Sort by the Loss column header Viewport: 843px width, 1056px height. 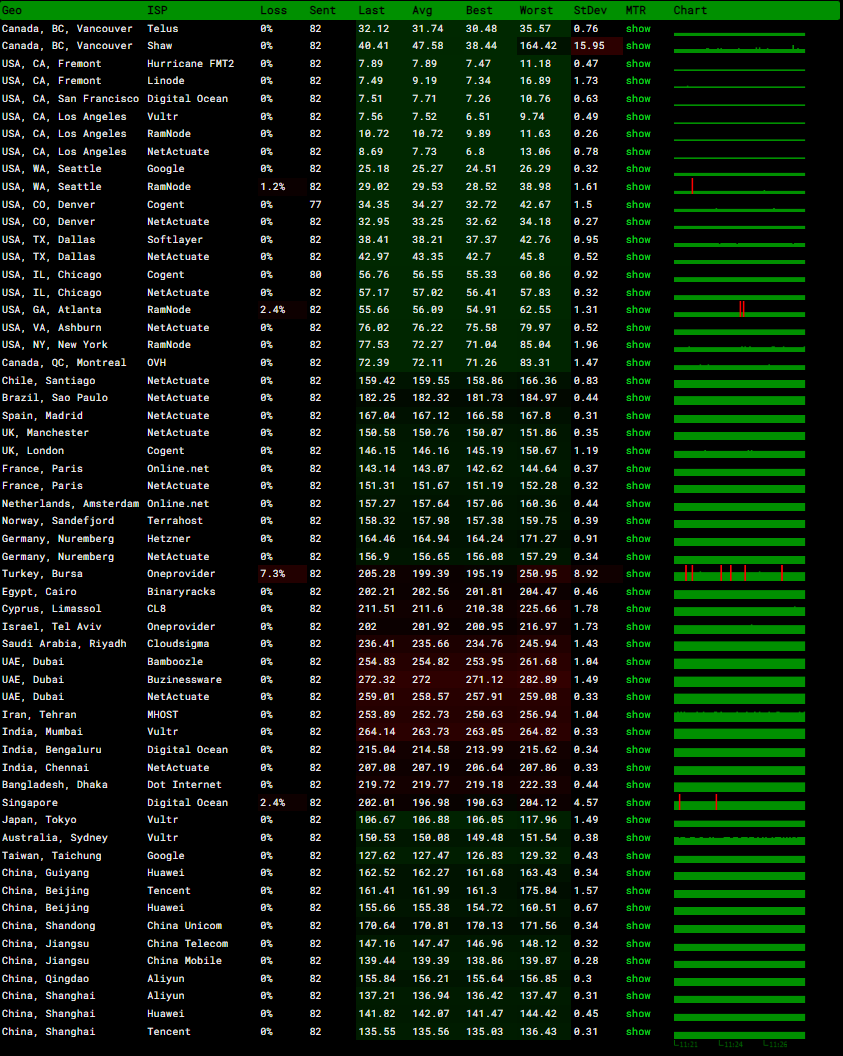[273, 10]
